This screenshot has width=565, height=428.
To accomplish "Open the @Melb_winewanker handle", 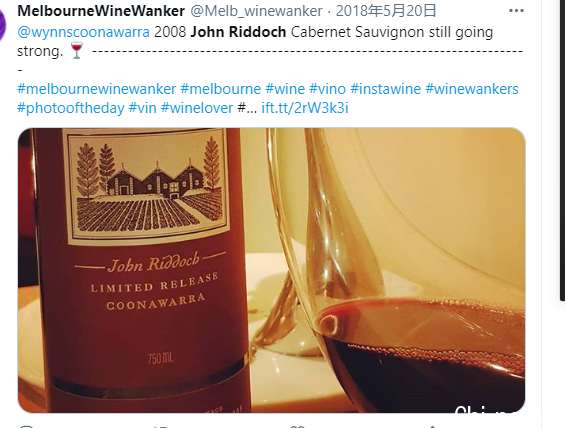I will click(256, 11).
